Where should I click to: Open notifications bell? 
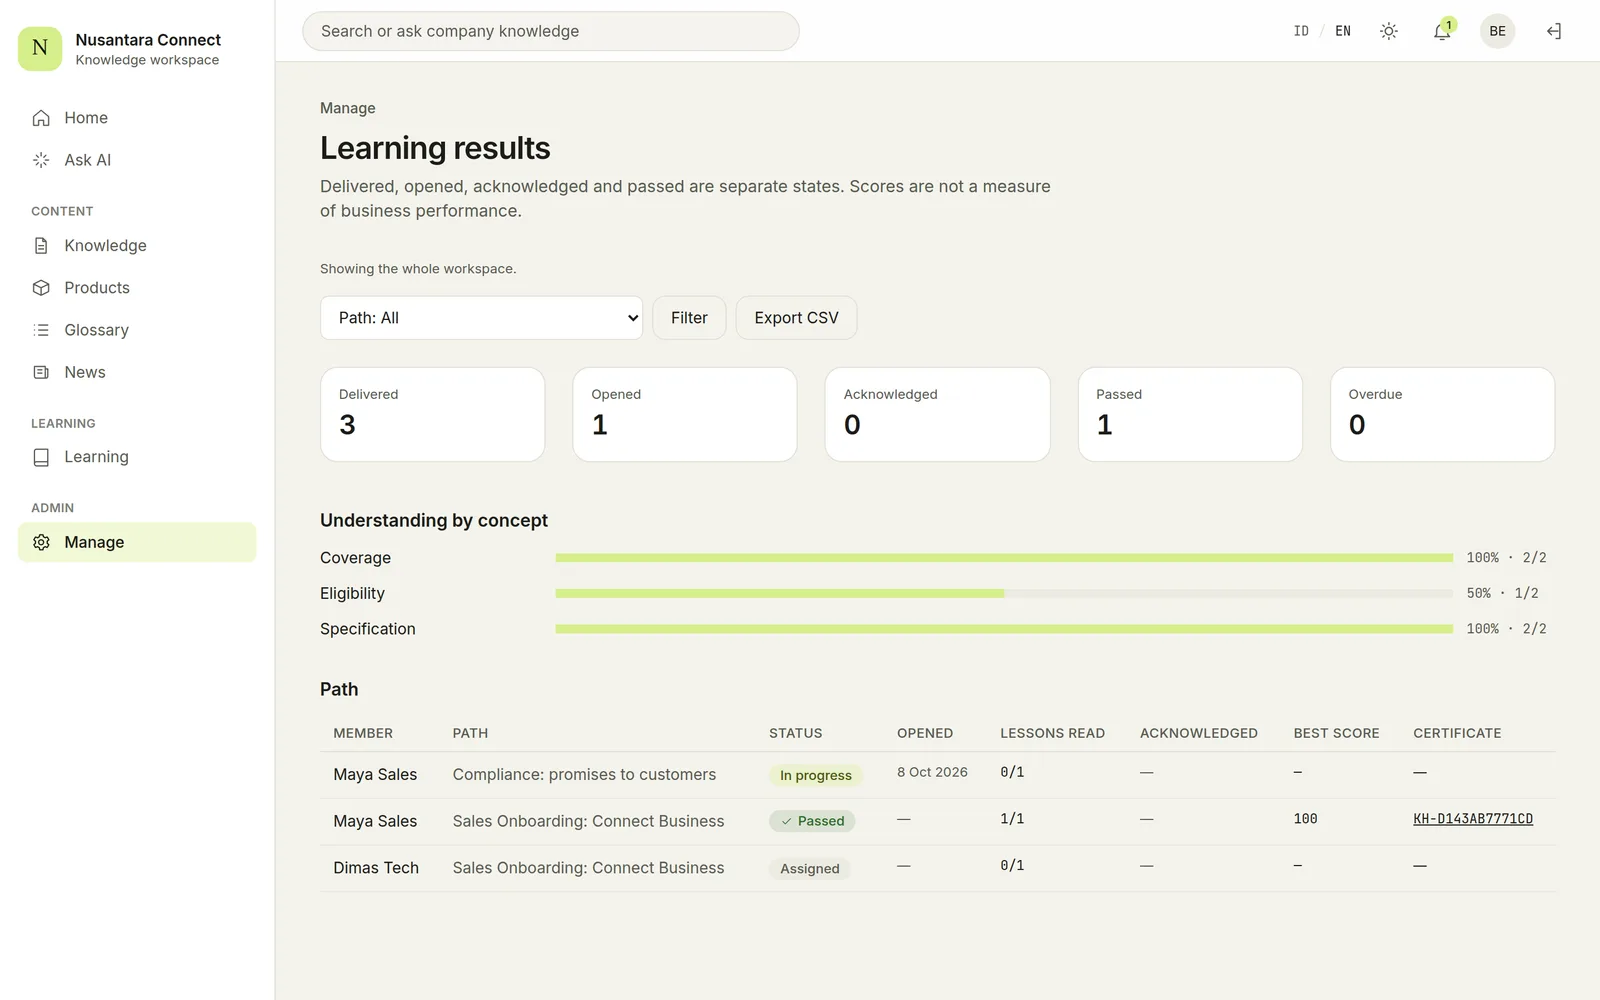1442,31
